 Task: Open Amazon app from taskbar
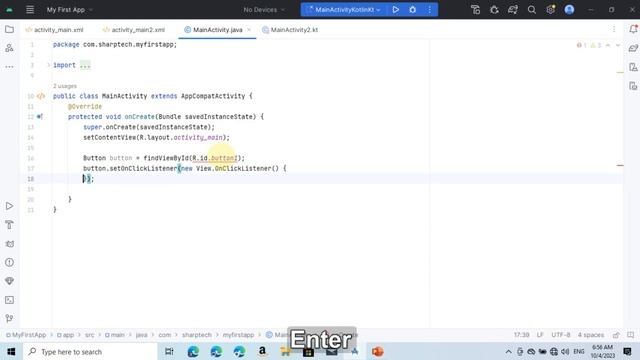point(262,351)
